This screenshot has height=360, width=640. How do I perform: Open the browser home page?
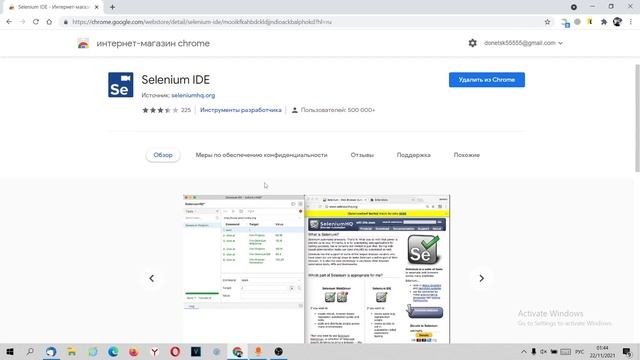click(x=49, y=22)
